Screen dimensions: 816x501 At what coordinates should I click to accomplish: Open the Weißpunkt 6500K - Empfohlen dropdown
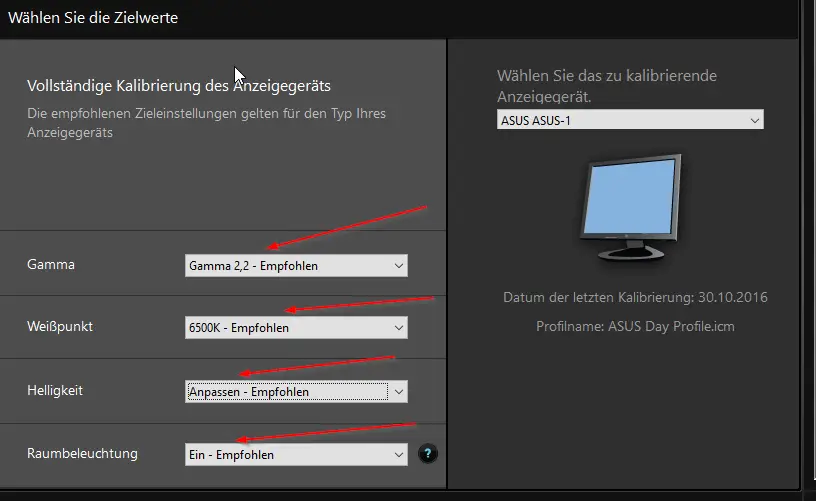(x=296, y=328)
